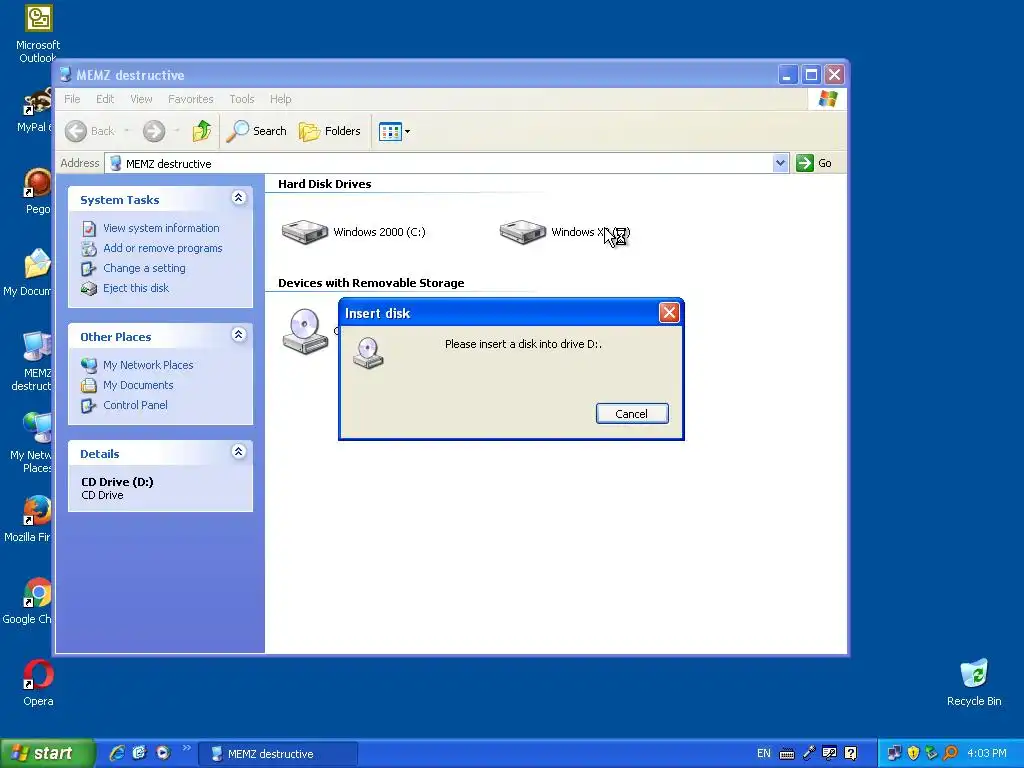This screenshot has height=768, width=1024.
Task: Click the yellow security shield tray icon
Action: (x=913, y=754)
